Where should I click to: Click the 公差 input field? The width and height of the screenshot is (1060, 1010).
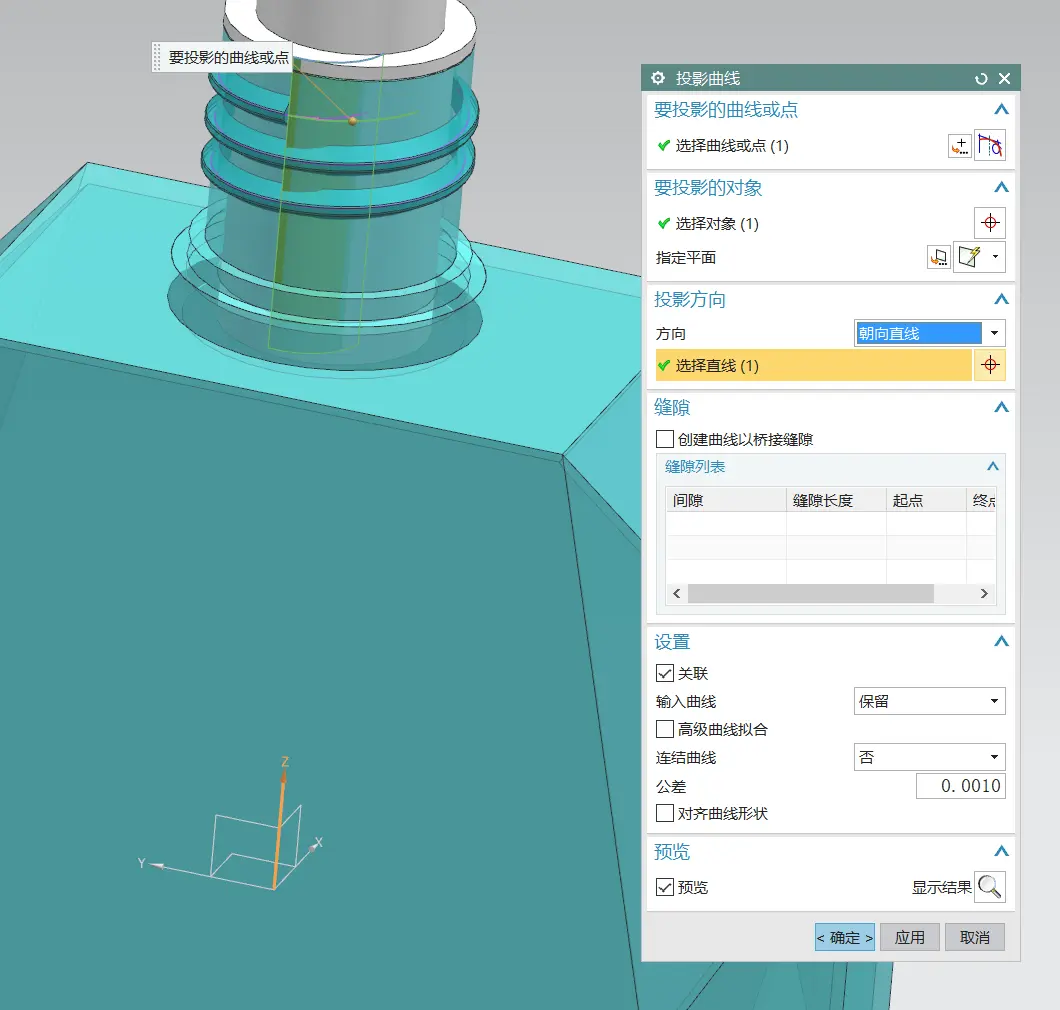point(961,786)
